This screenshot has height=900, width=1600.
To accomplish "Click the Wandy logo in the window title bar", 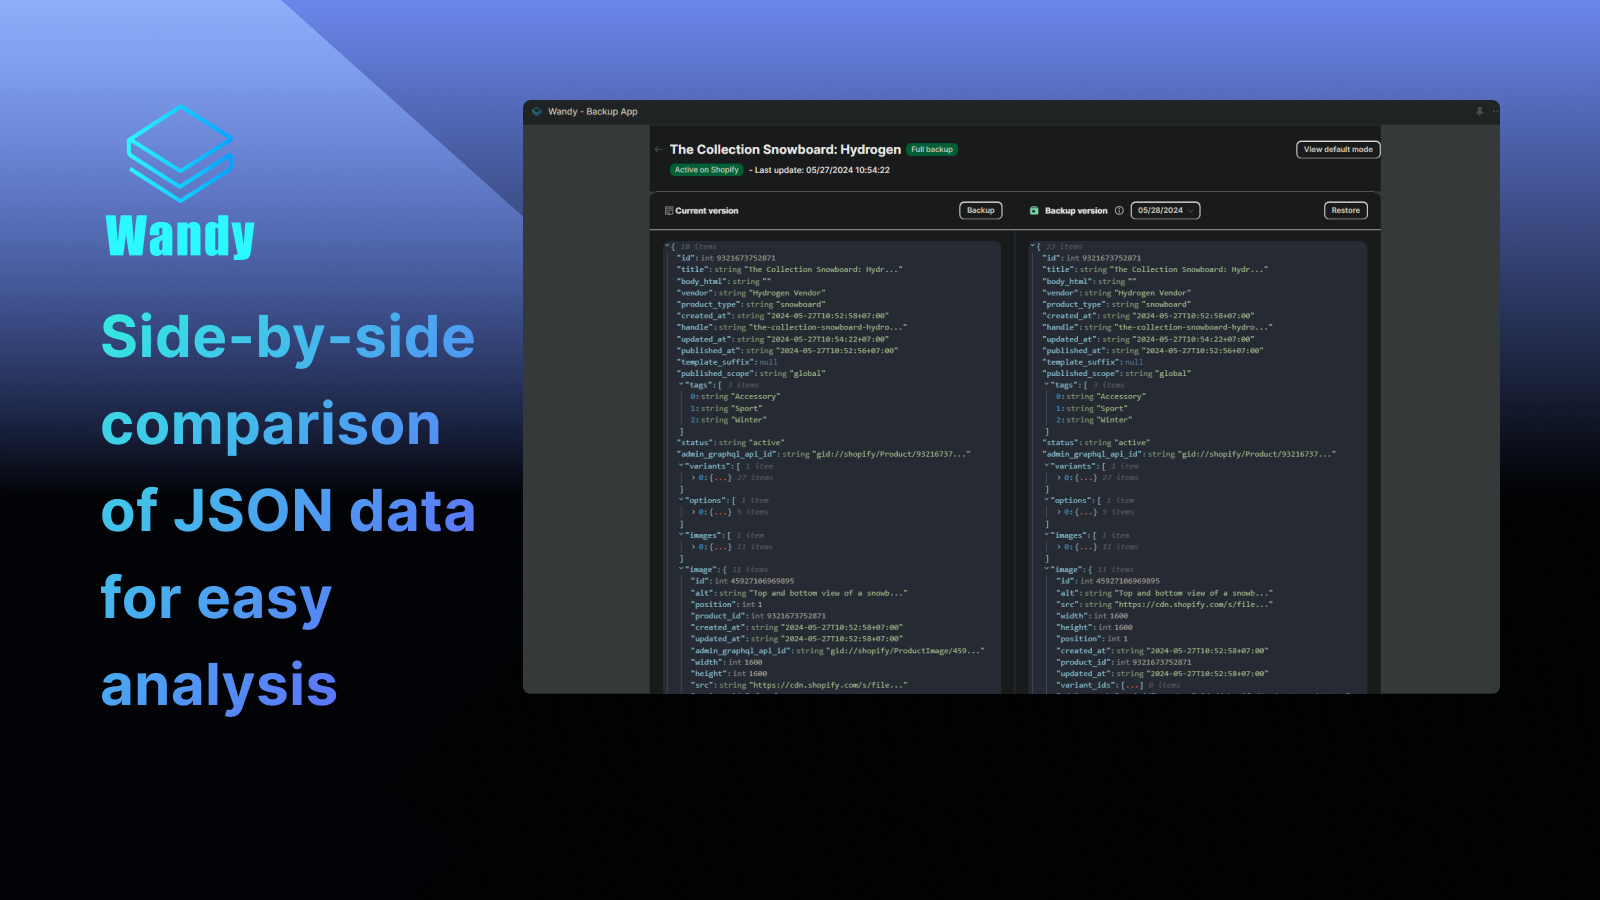I will pos(536,111).
